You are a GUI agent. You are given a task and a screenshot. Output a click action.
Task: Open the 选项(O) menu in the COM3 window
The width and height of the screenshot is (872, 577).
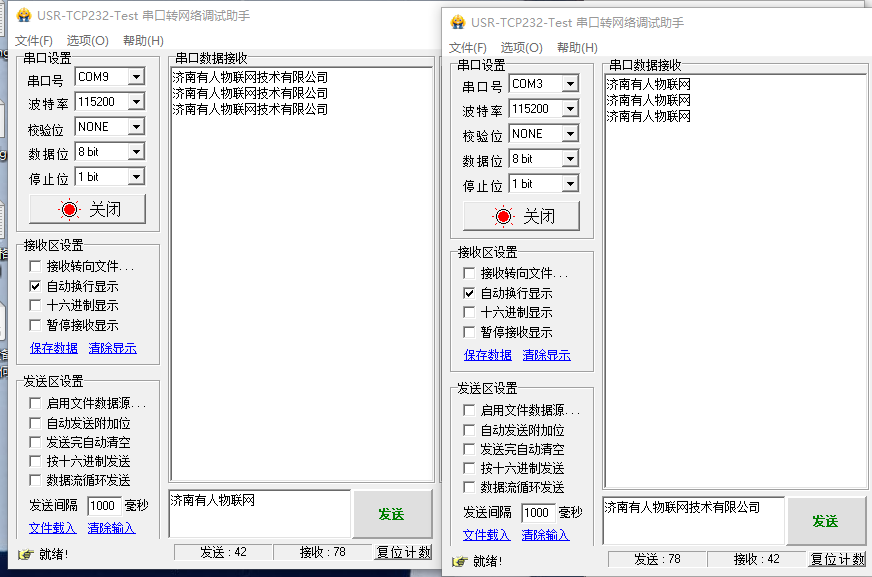pos(521,48)
